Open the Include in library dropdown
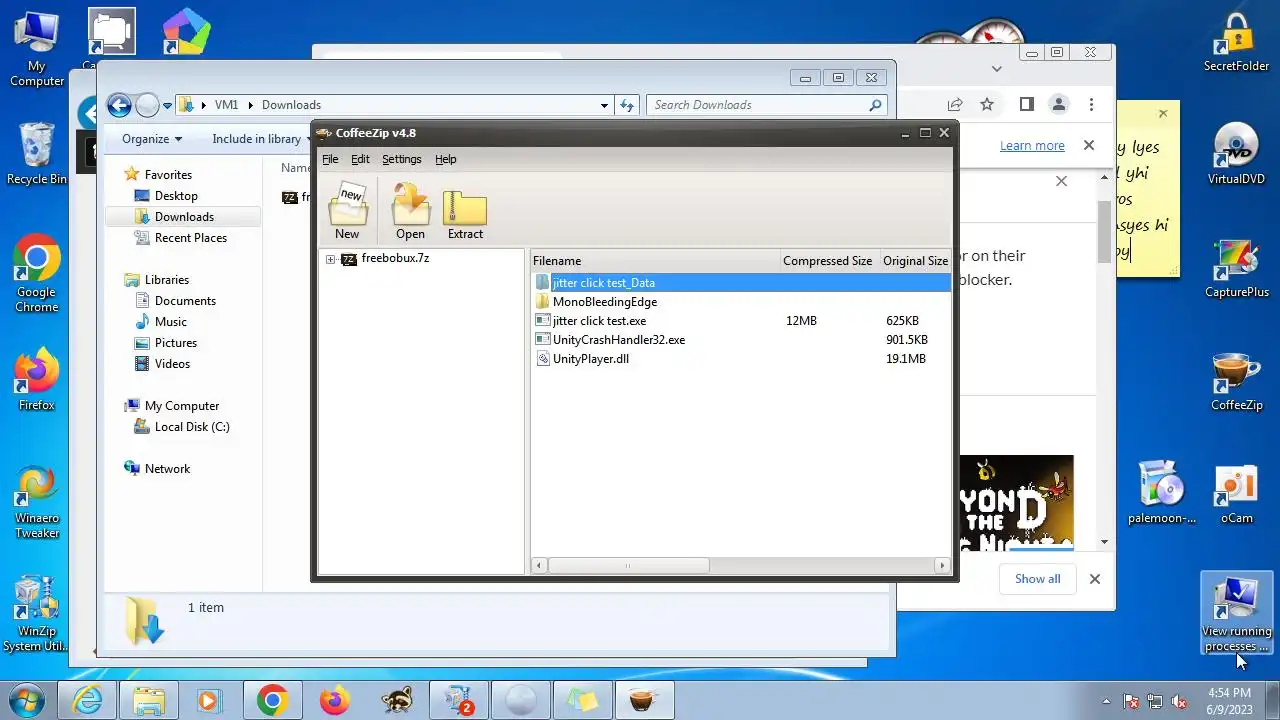The width and height of the screenshot is (1280, 720). [260, 139]
